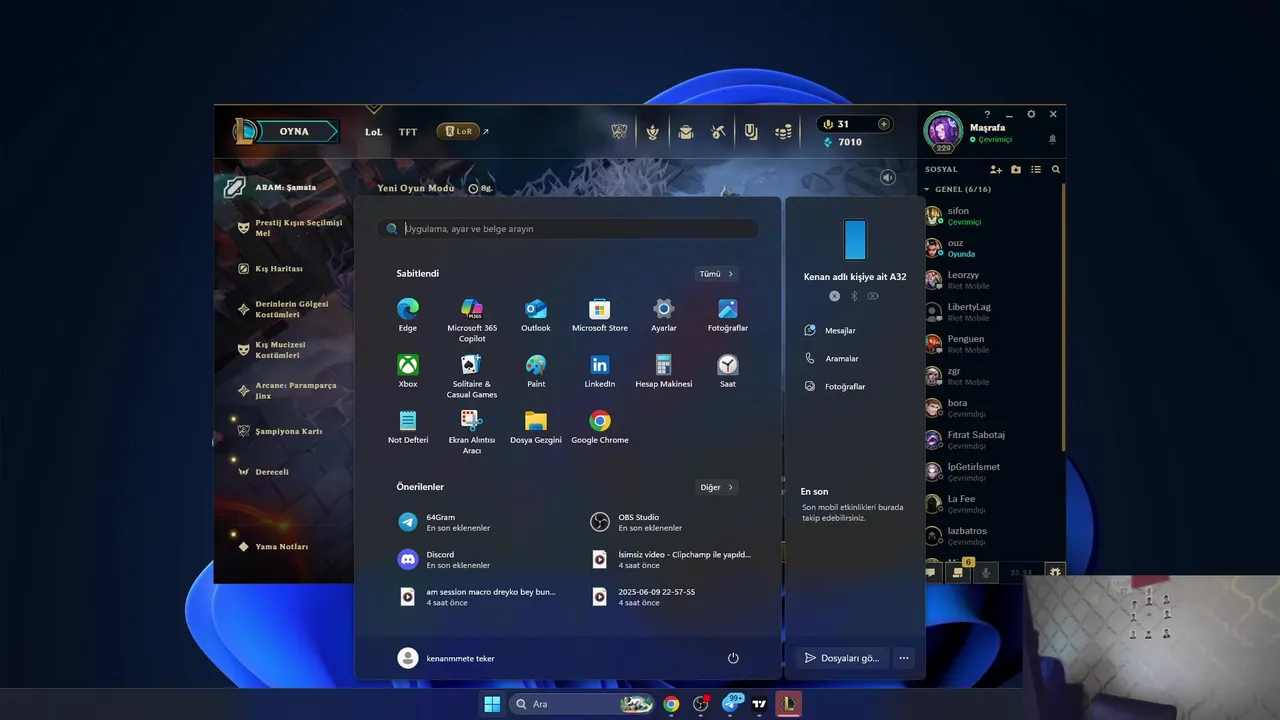This screenshot has width=1280, height=720.
Task: Open the Loot hammer icon
Action: 718,132
